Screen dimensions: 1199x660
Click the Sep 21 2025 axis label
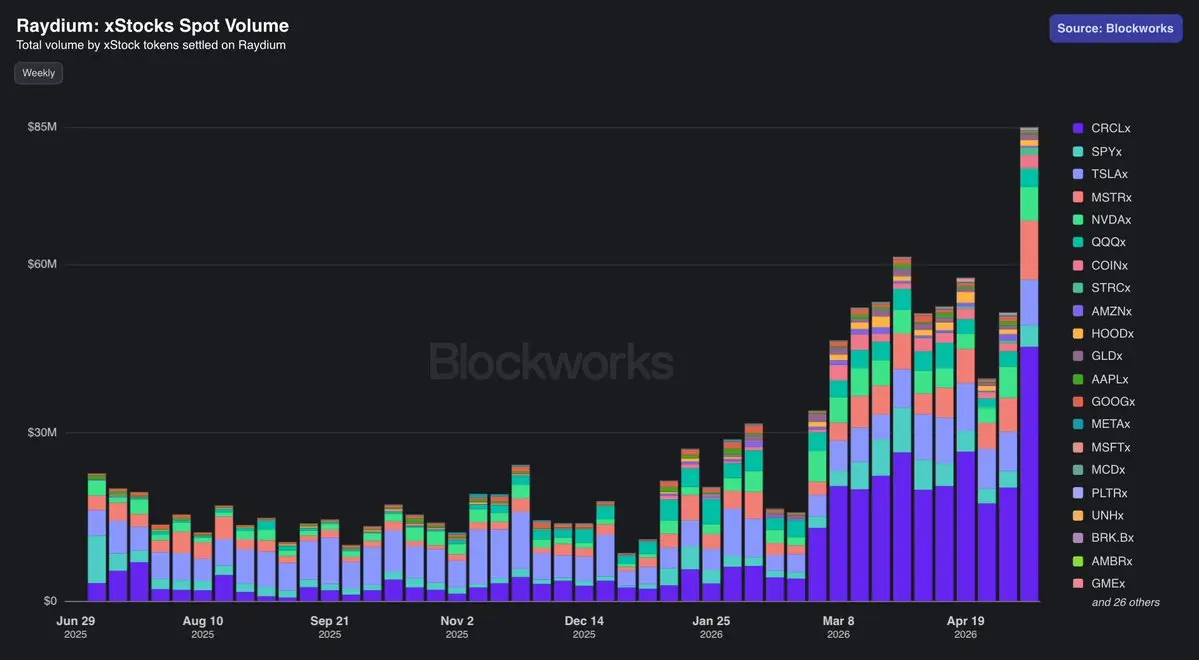pos(330,627)
